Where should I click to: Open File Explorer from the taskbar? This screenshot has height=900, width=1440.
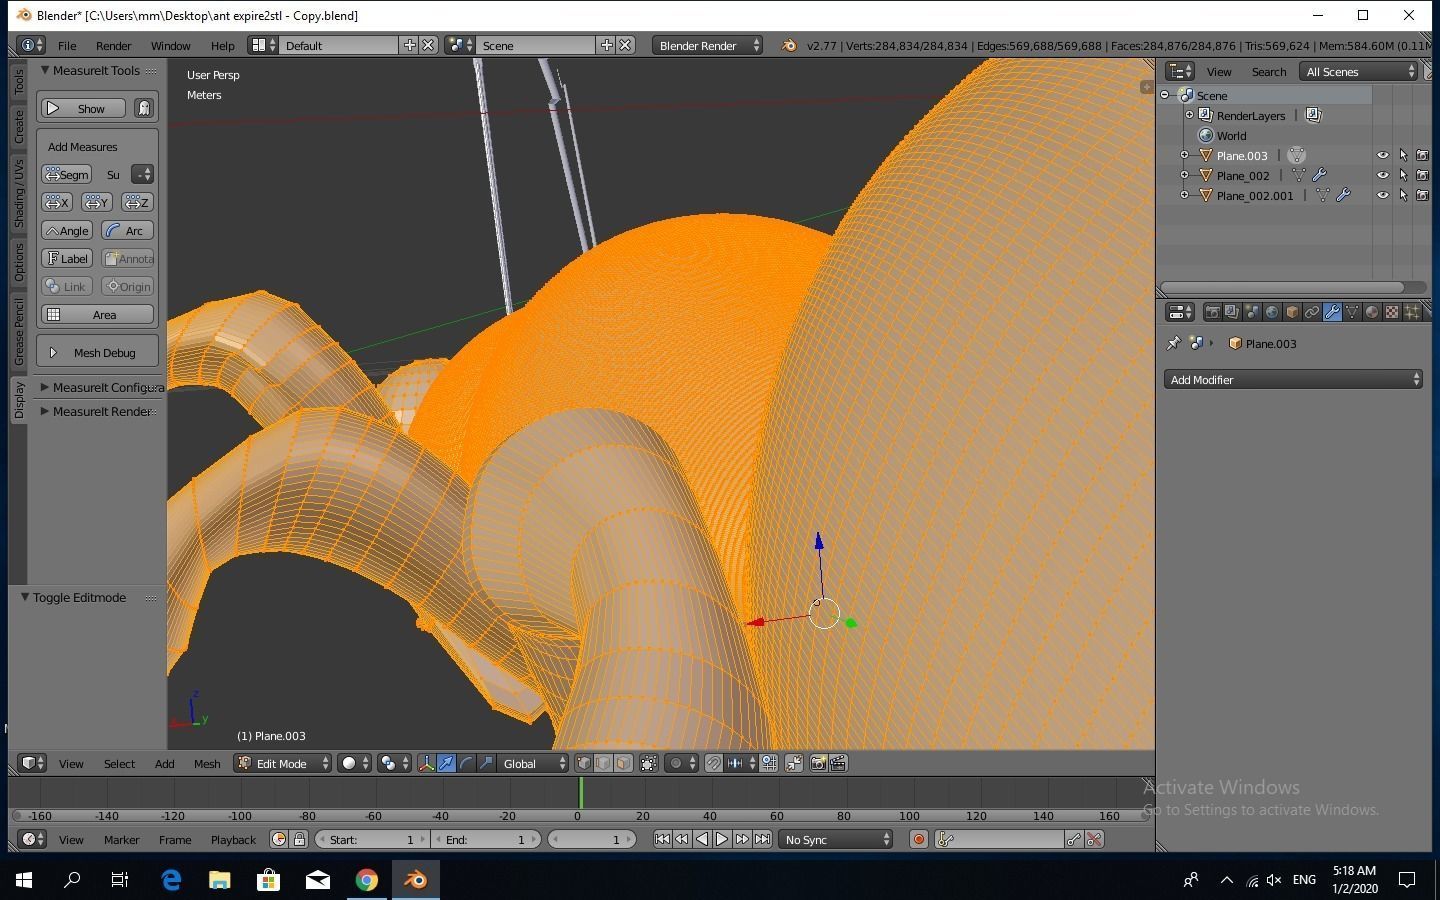click(220, 880)
